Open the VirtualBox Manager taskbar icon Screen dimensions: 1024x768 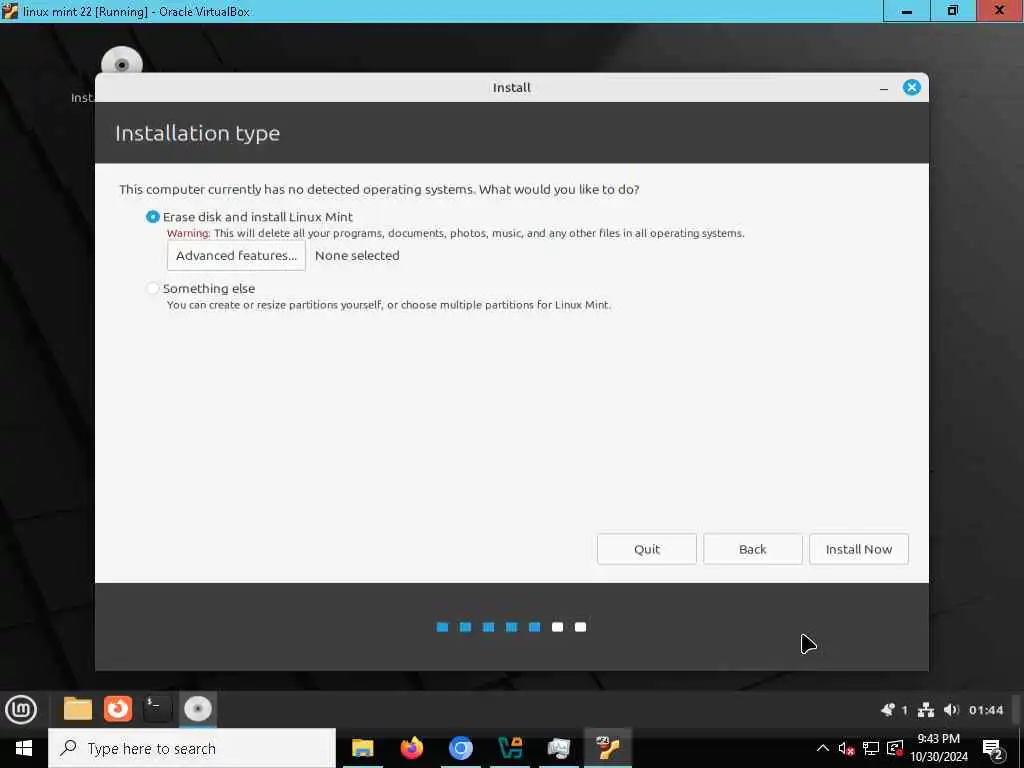tap(559, 748)
